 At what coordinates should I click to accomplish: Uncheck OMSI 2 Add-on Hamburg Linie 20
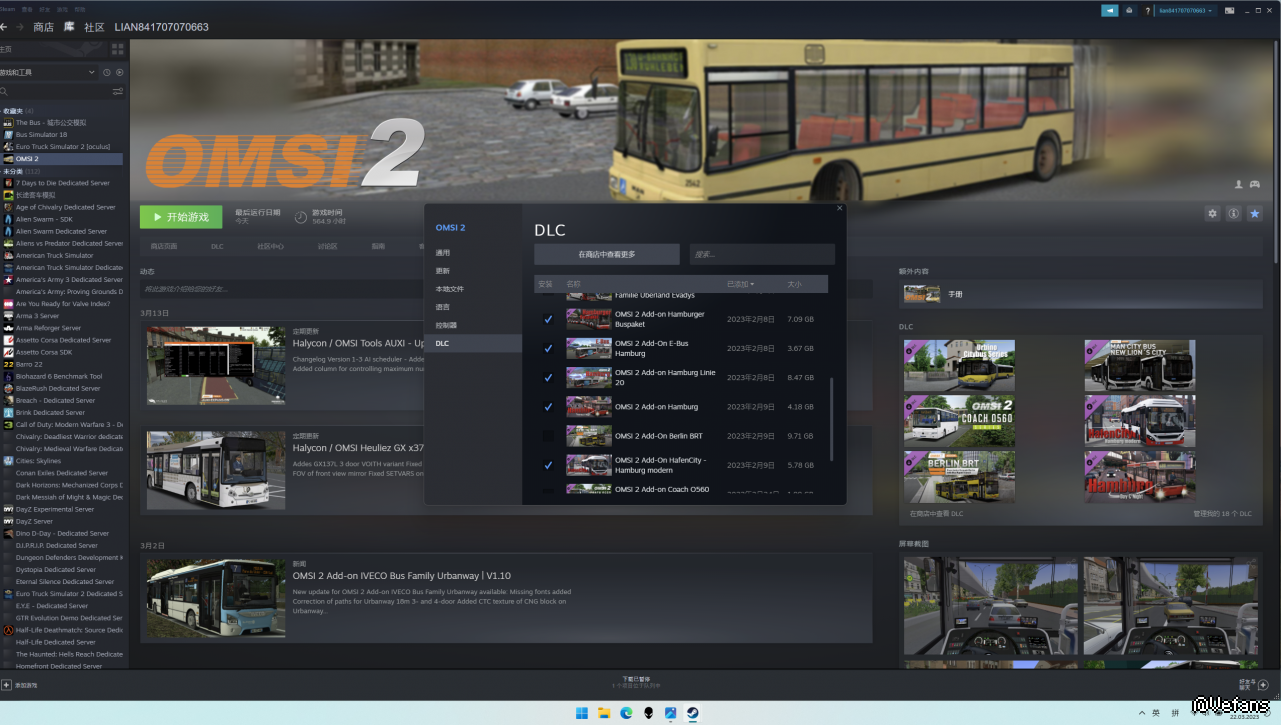548,377
